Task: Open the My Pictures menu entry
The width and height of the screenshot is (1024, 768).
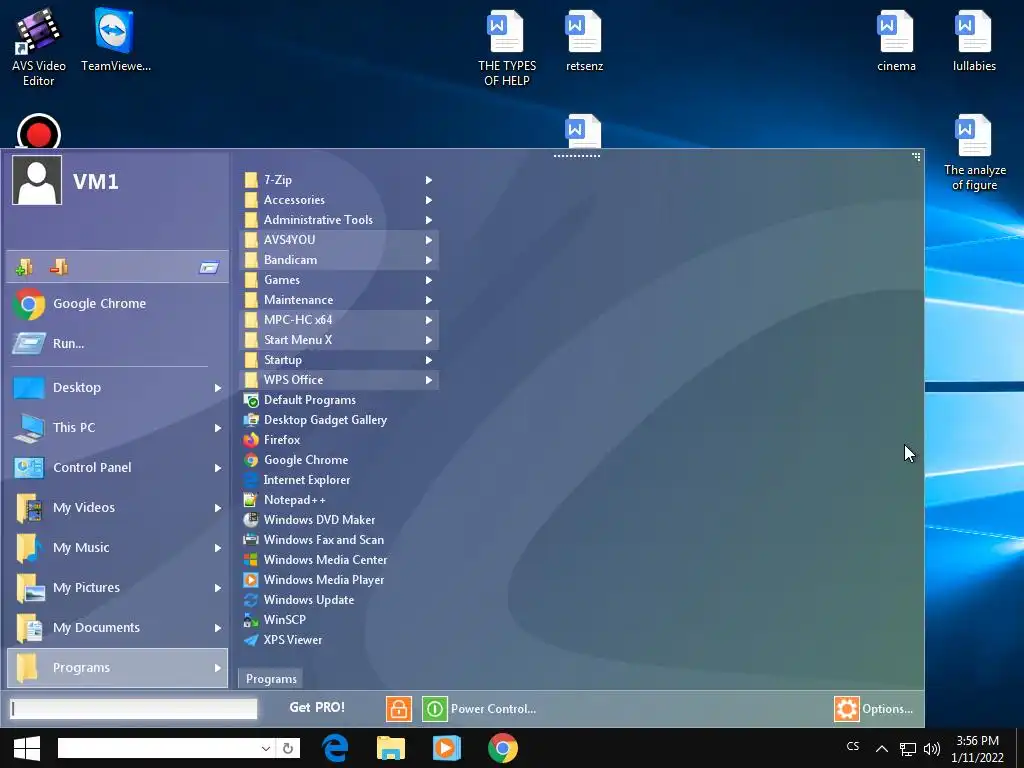Action: [118, 588]
